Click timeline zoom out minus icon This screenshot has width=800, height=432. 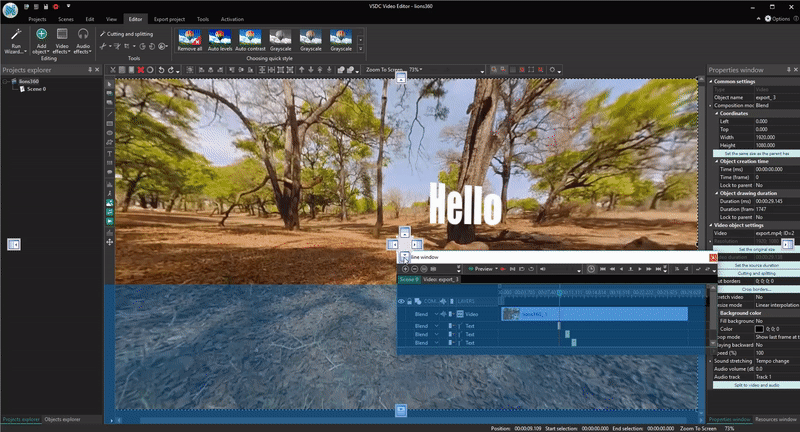(x=414, y=269)
